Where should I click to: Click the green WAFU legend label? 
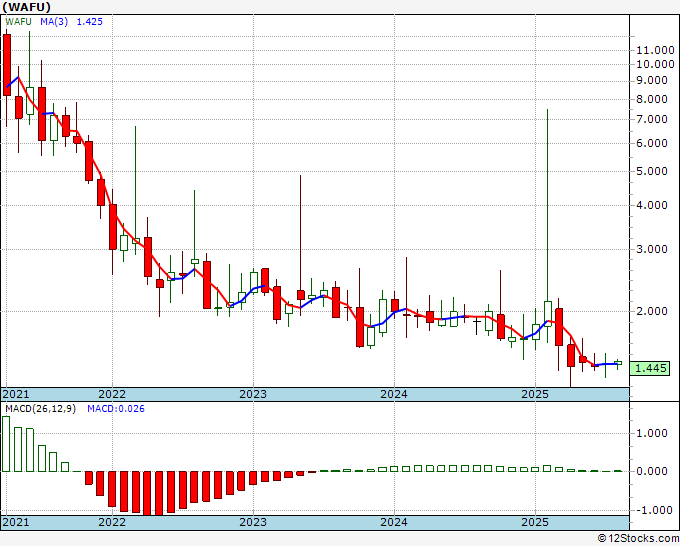(18, 22)
